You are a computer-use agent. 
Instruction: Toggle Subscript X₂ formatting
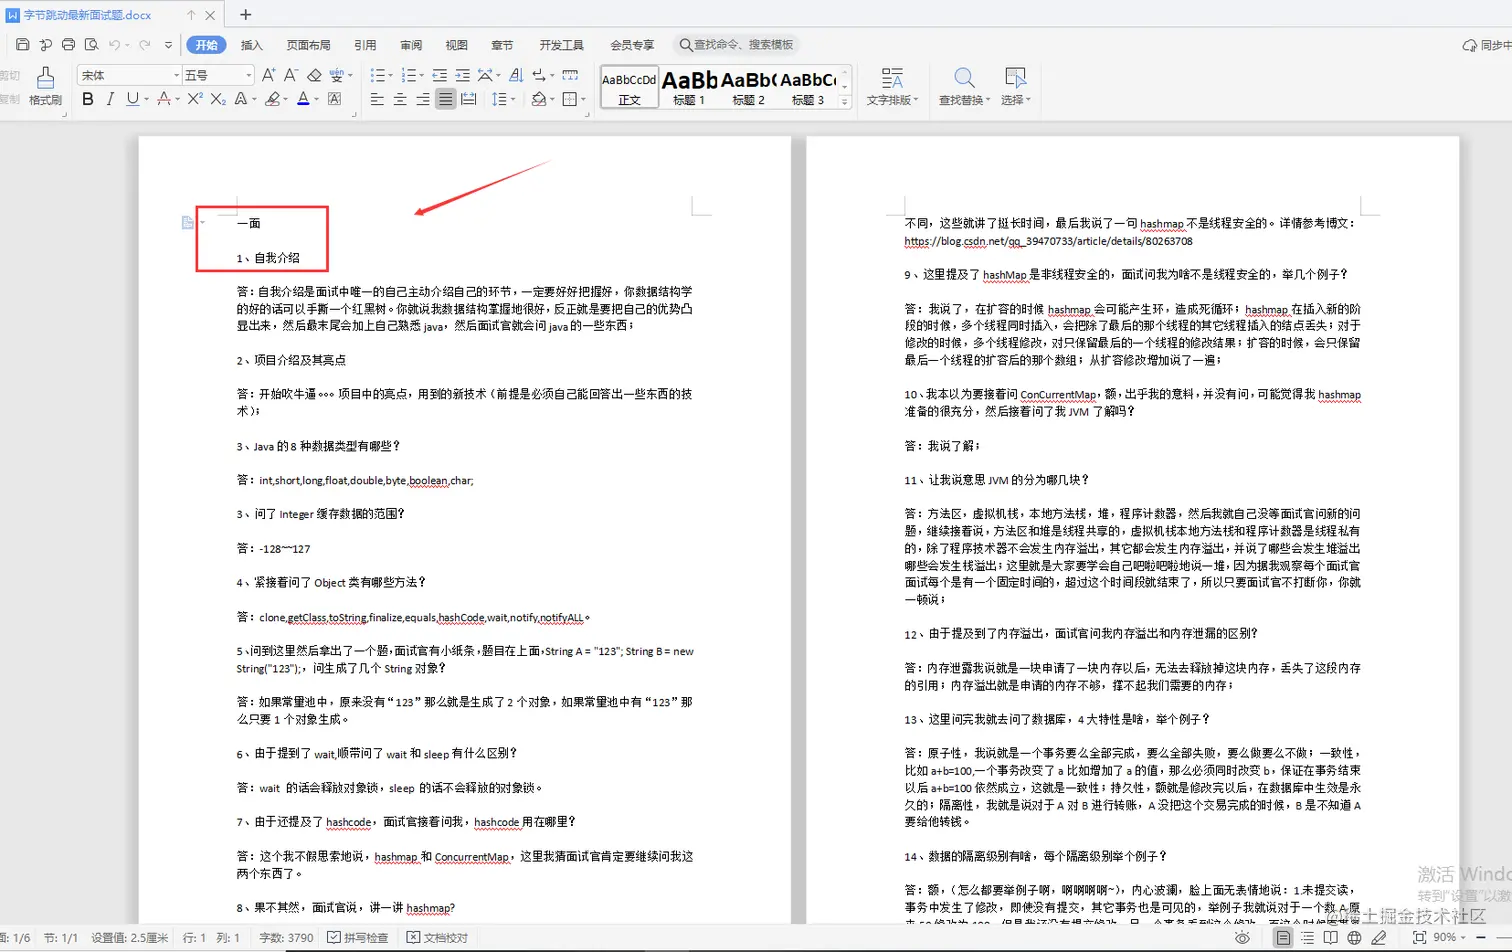218,99
